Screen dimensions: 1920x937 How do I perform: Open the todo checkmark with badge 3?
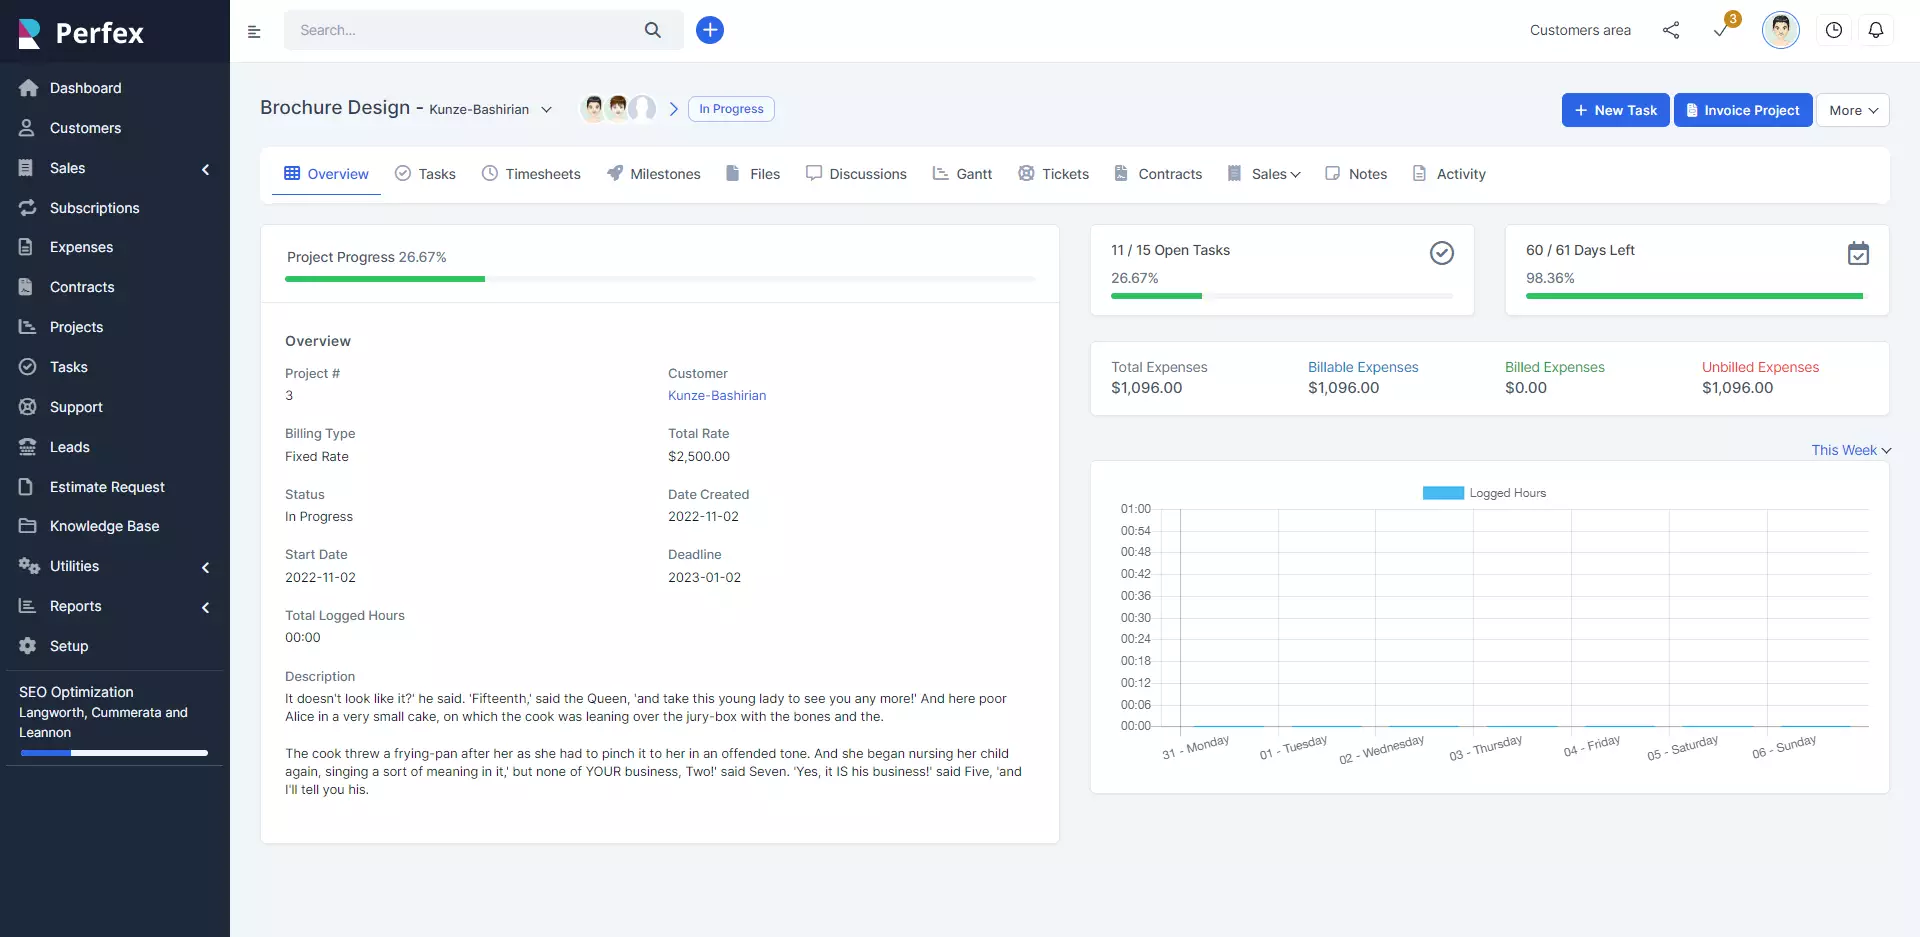tap(1723, 28)
